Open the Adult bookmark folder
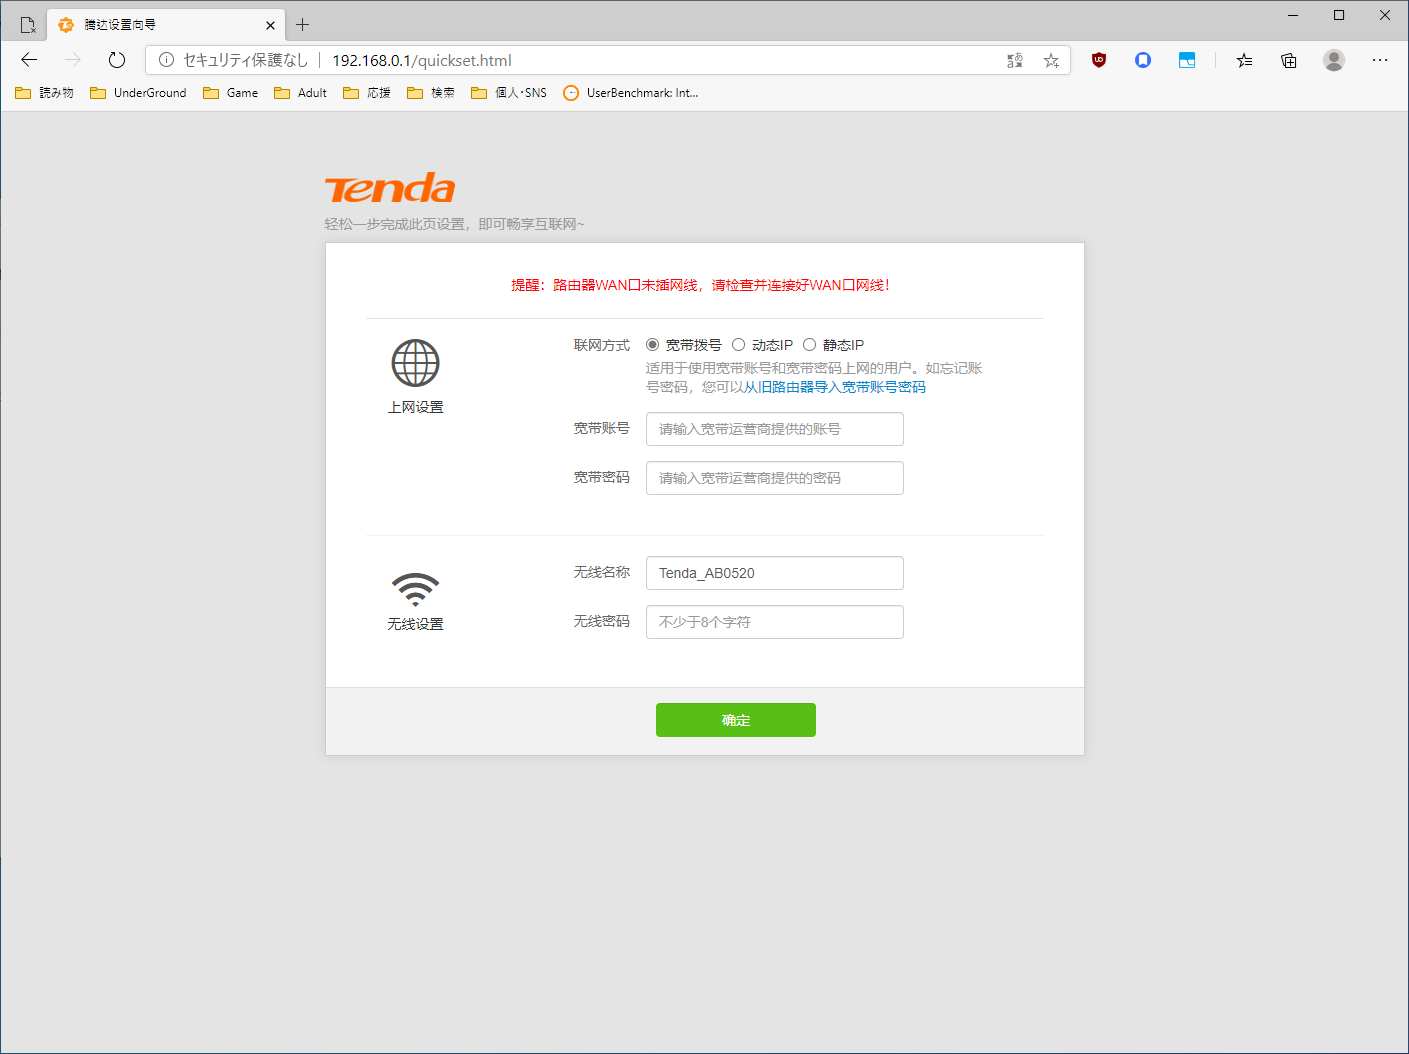This screenshot has height=1054, width=1409. 300,93
